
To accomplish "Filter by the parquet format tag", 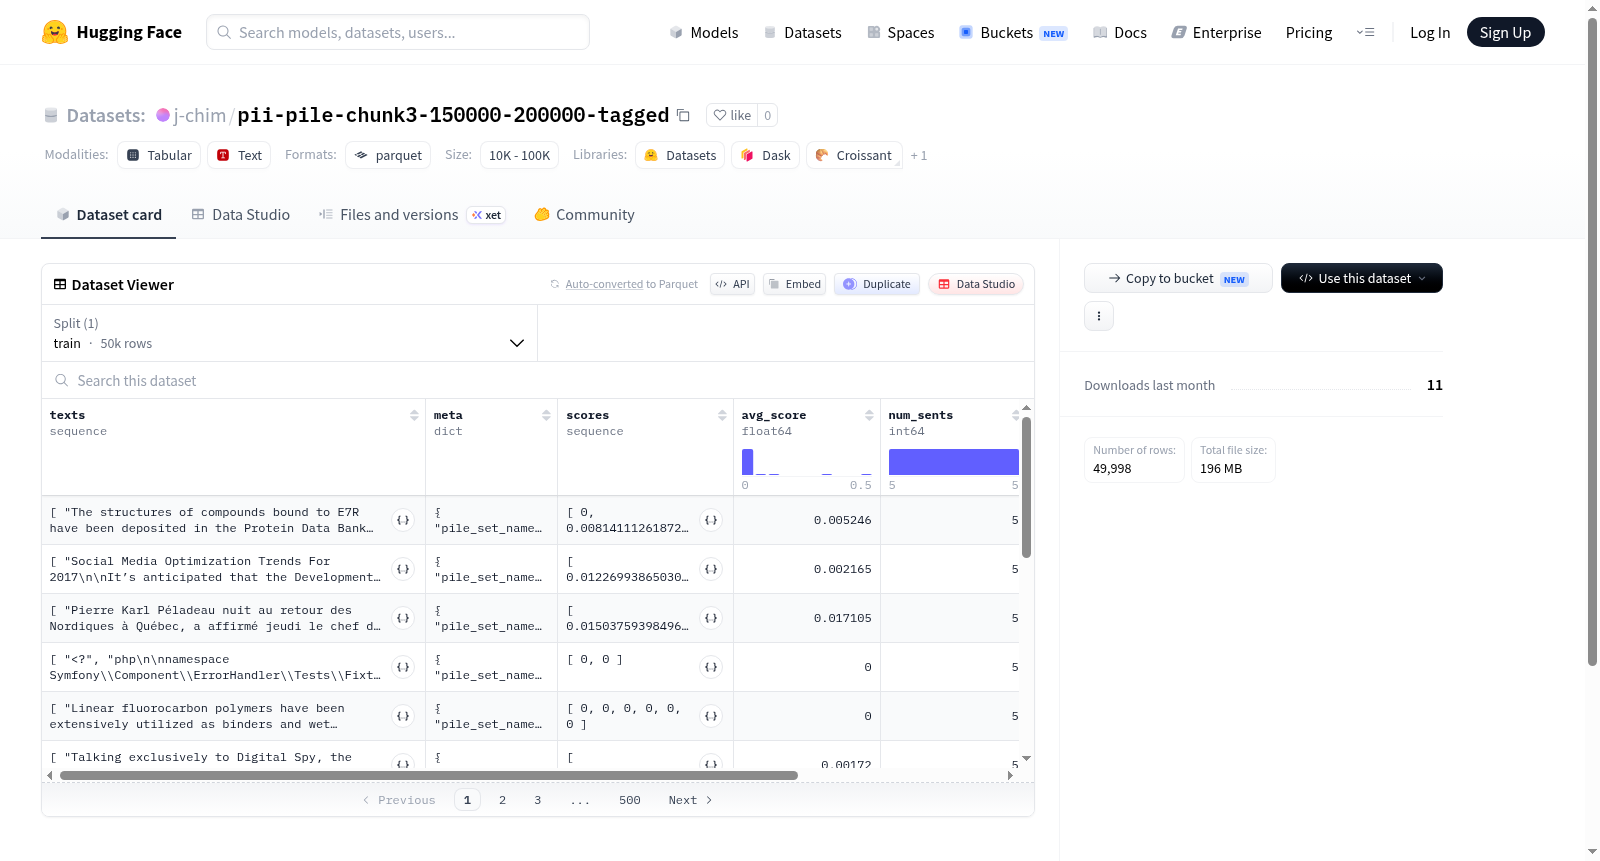I will (x=388, y=155).
